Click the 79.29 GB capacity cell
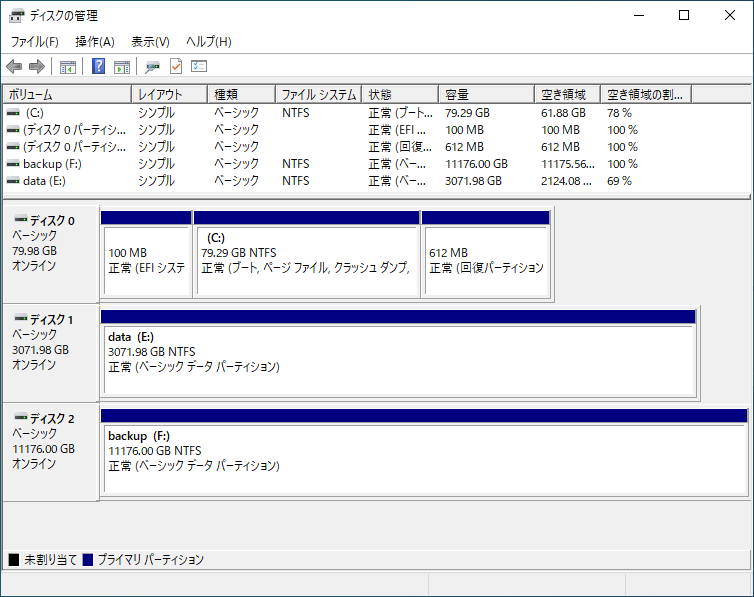The width and height of the screenshot is (754, 597). (467, 113)
